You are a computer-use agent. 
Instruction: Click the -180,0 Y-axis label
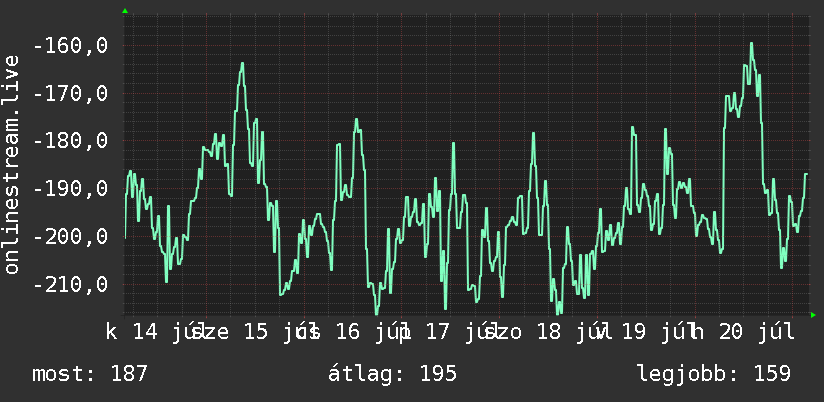[x=70, y=141]
